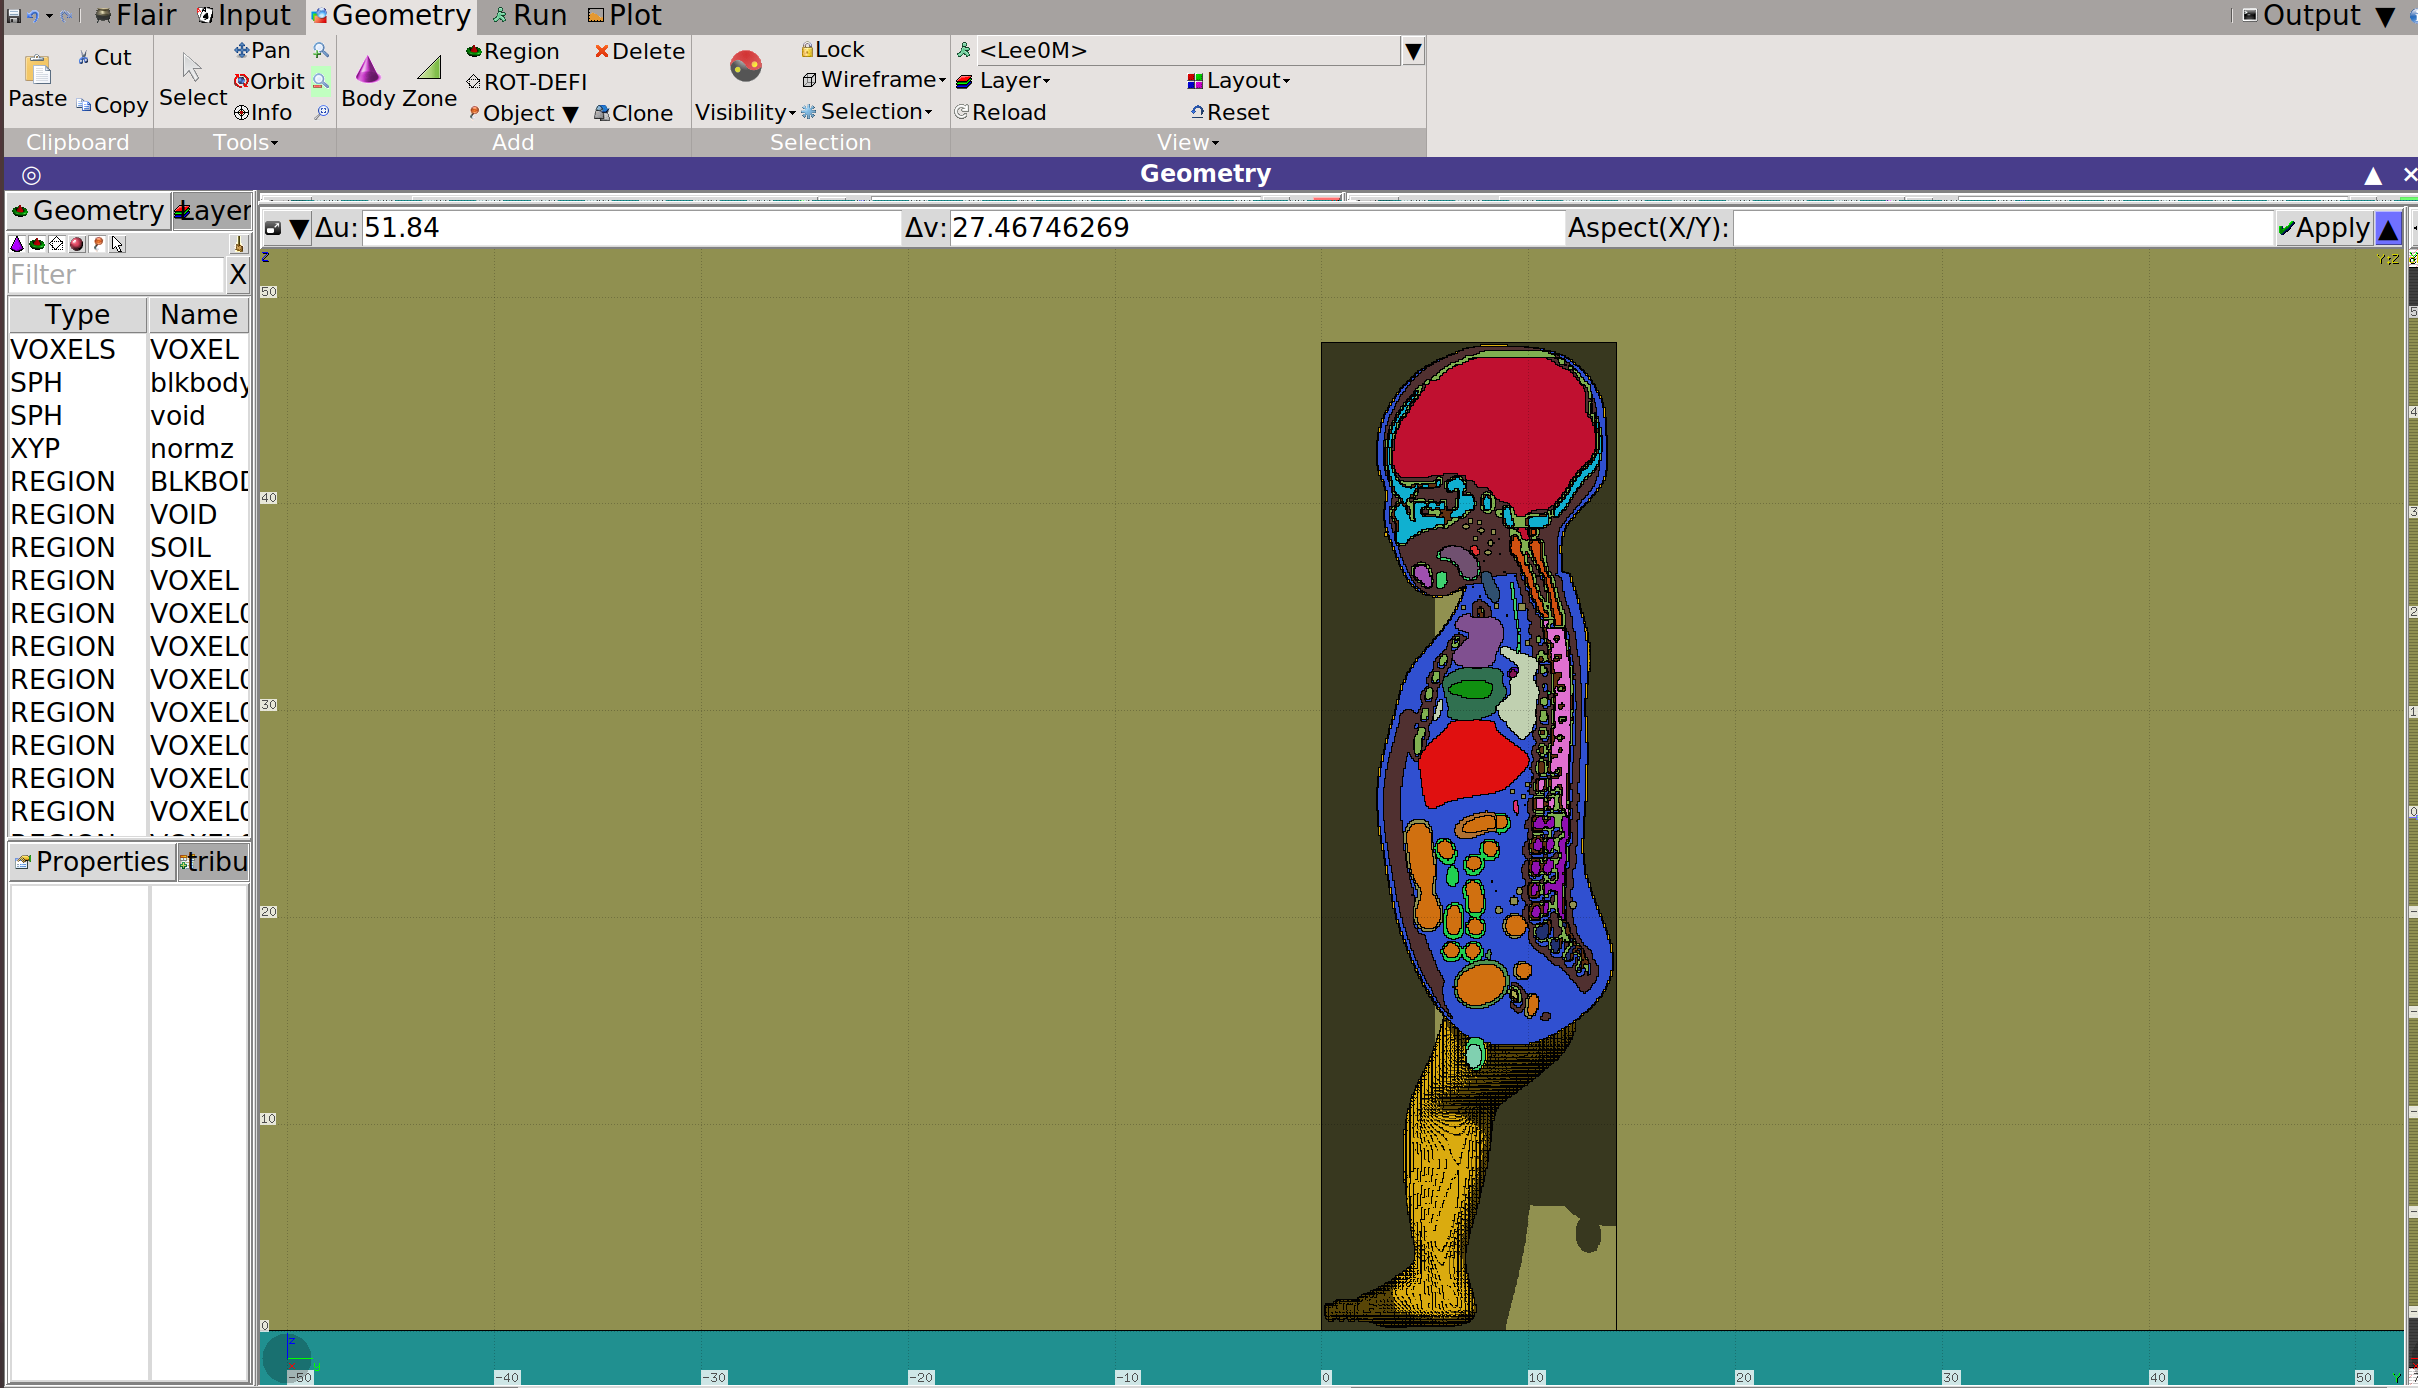The image size is (2418, 1388).
Task: Switch to the Layer panel tab
Action: 212,211
